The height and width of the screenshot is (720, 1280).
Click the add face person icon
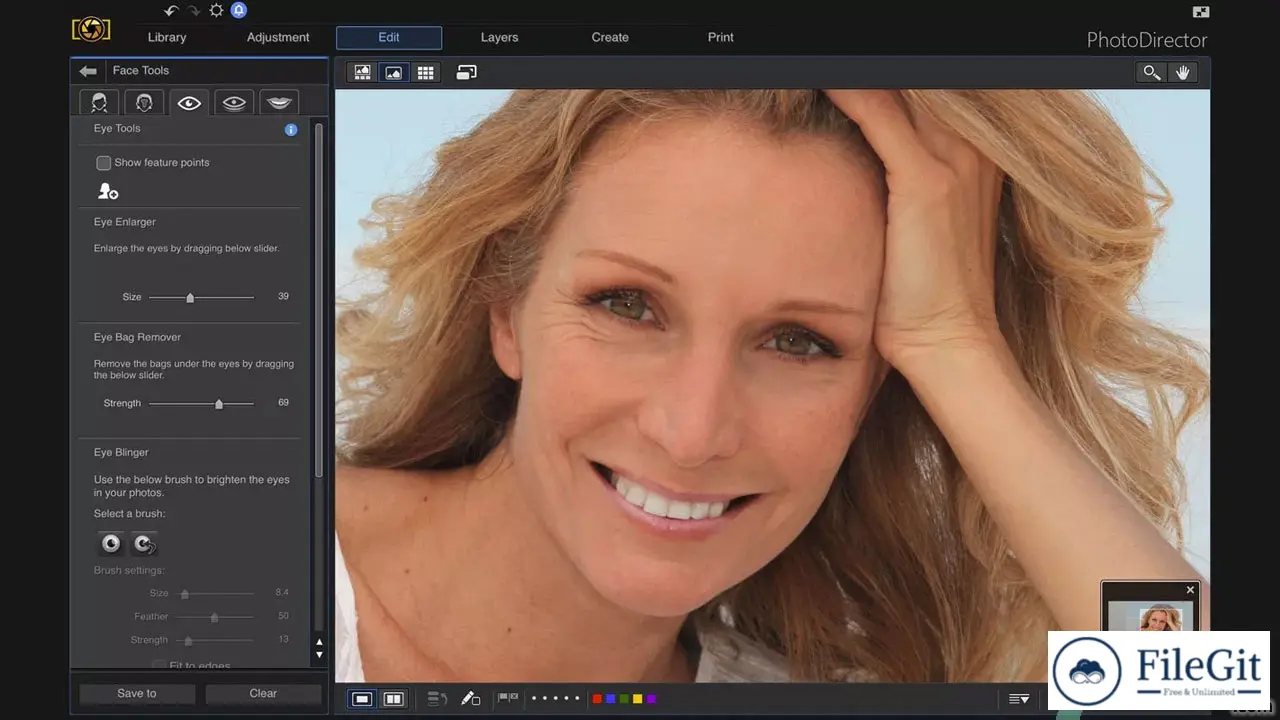(x=107, y=191)
